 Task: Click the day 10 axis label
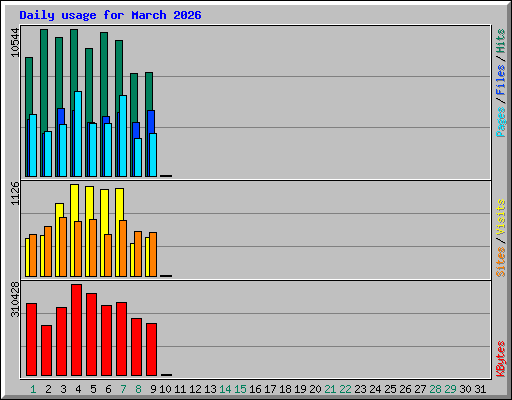165,389
